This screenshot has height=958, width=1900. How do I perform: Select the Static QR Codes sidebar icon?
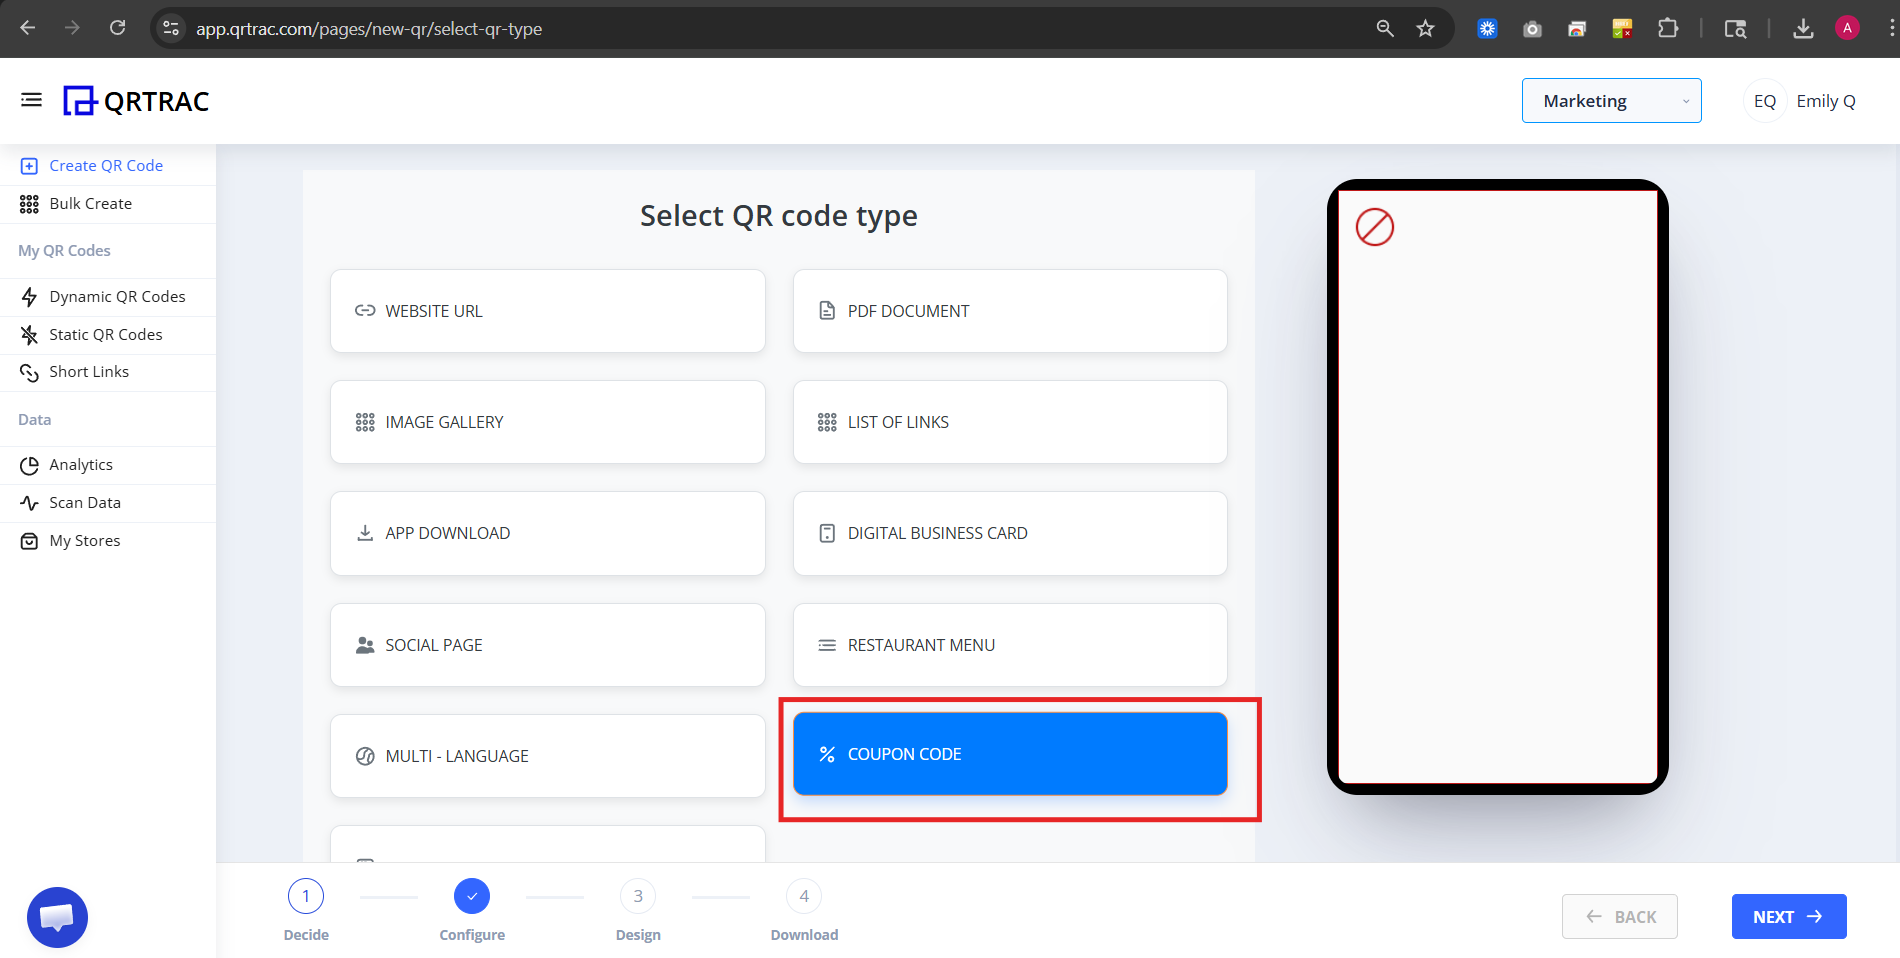pyautogui.click(x=29, y=334)
